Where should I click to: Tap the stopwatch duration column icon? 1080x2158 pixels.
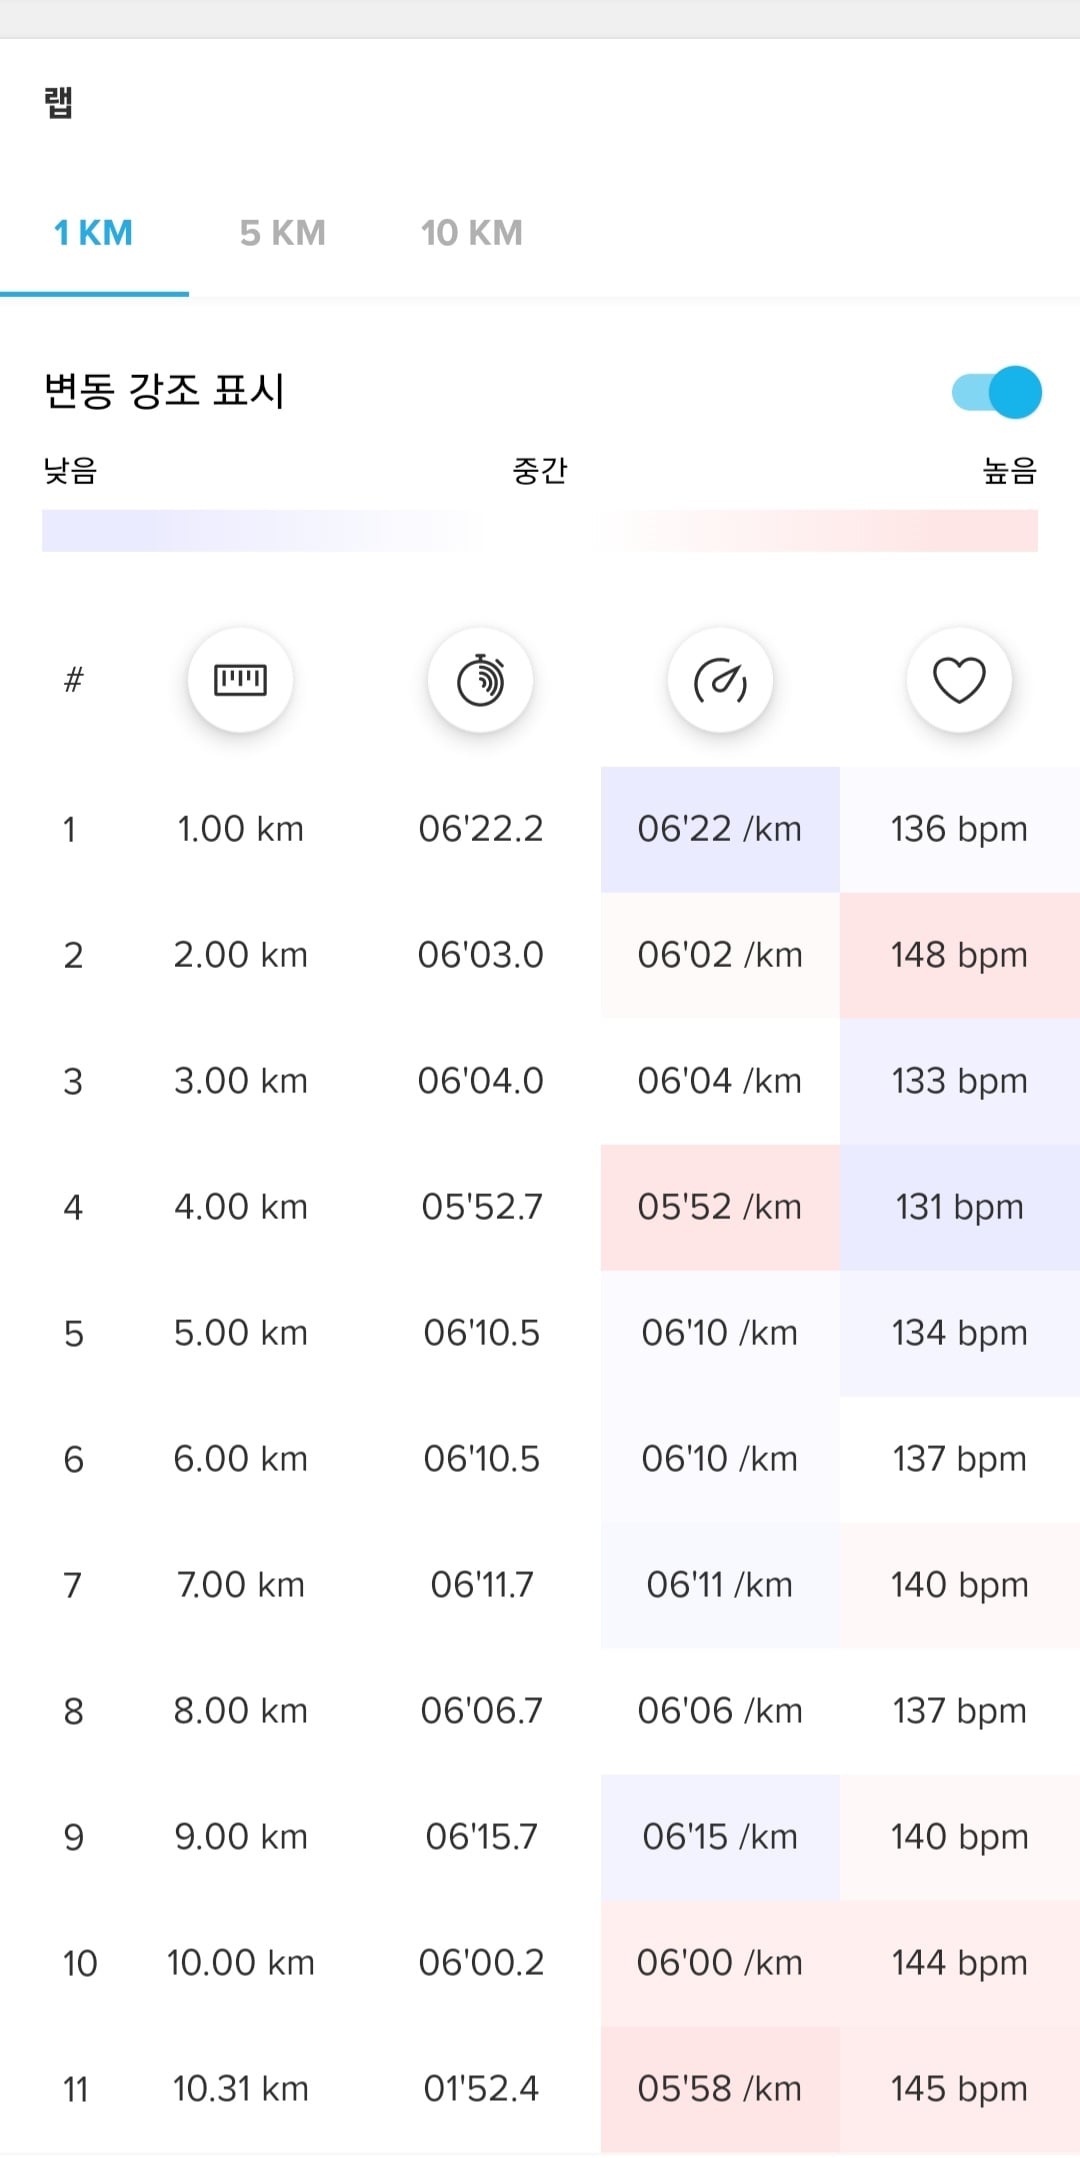click(480, 680)
